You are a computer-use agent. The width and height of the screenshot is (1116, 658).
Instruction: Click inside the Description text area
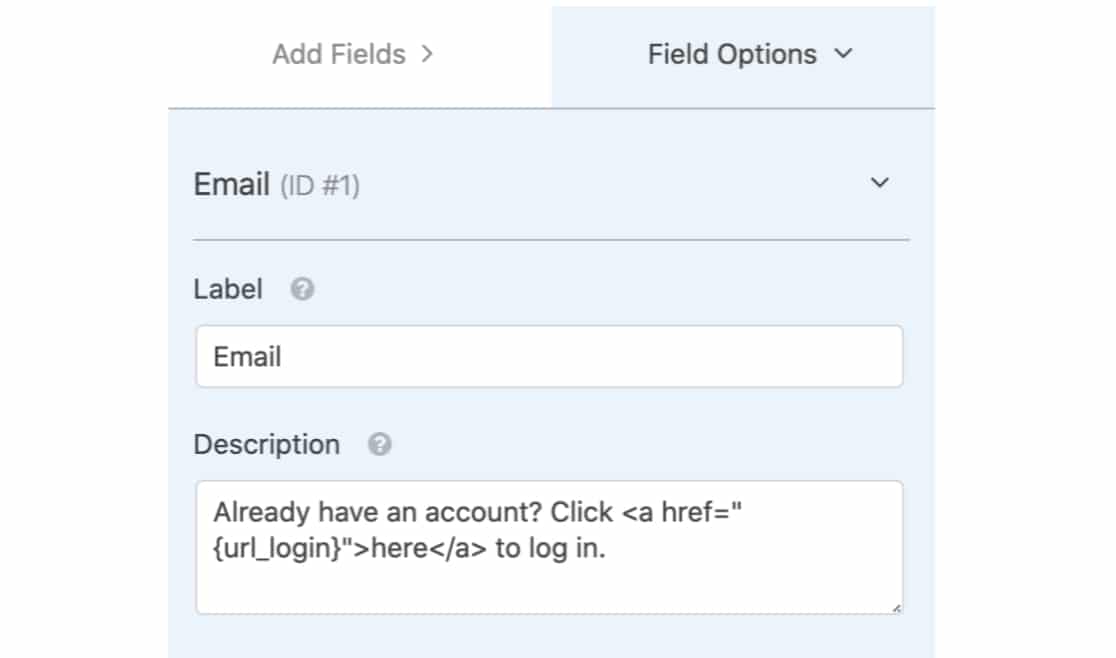tap(550, 548)
